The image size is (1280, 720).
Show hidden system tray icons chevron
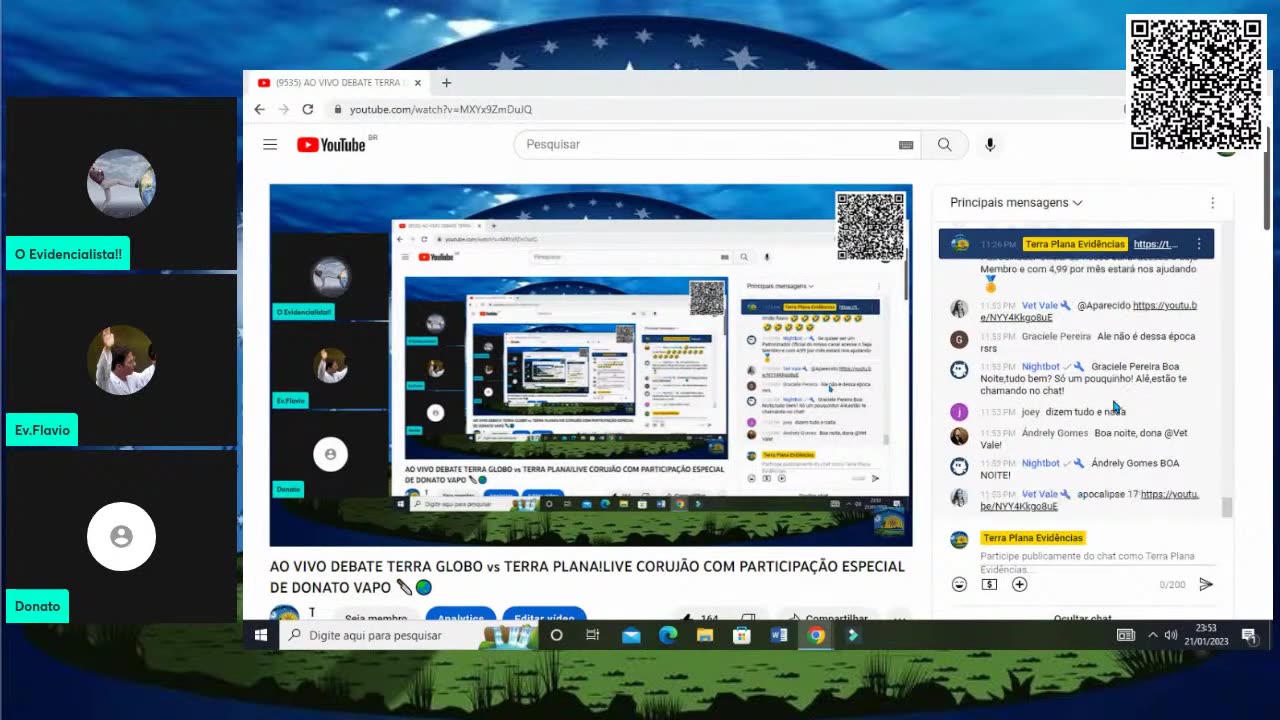tap(1152, 635)
